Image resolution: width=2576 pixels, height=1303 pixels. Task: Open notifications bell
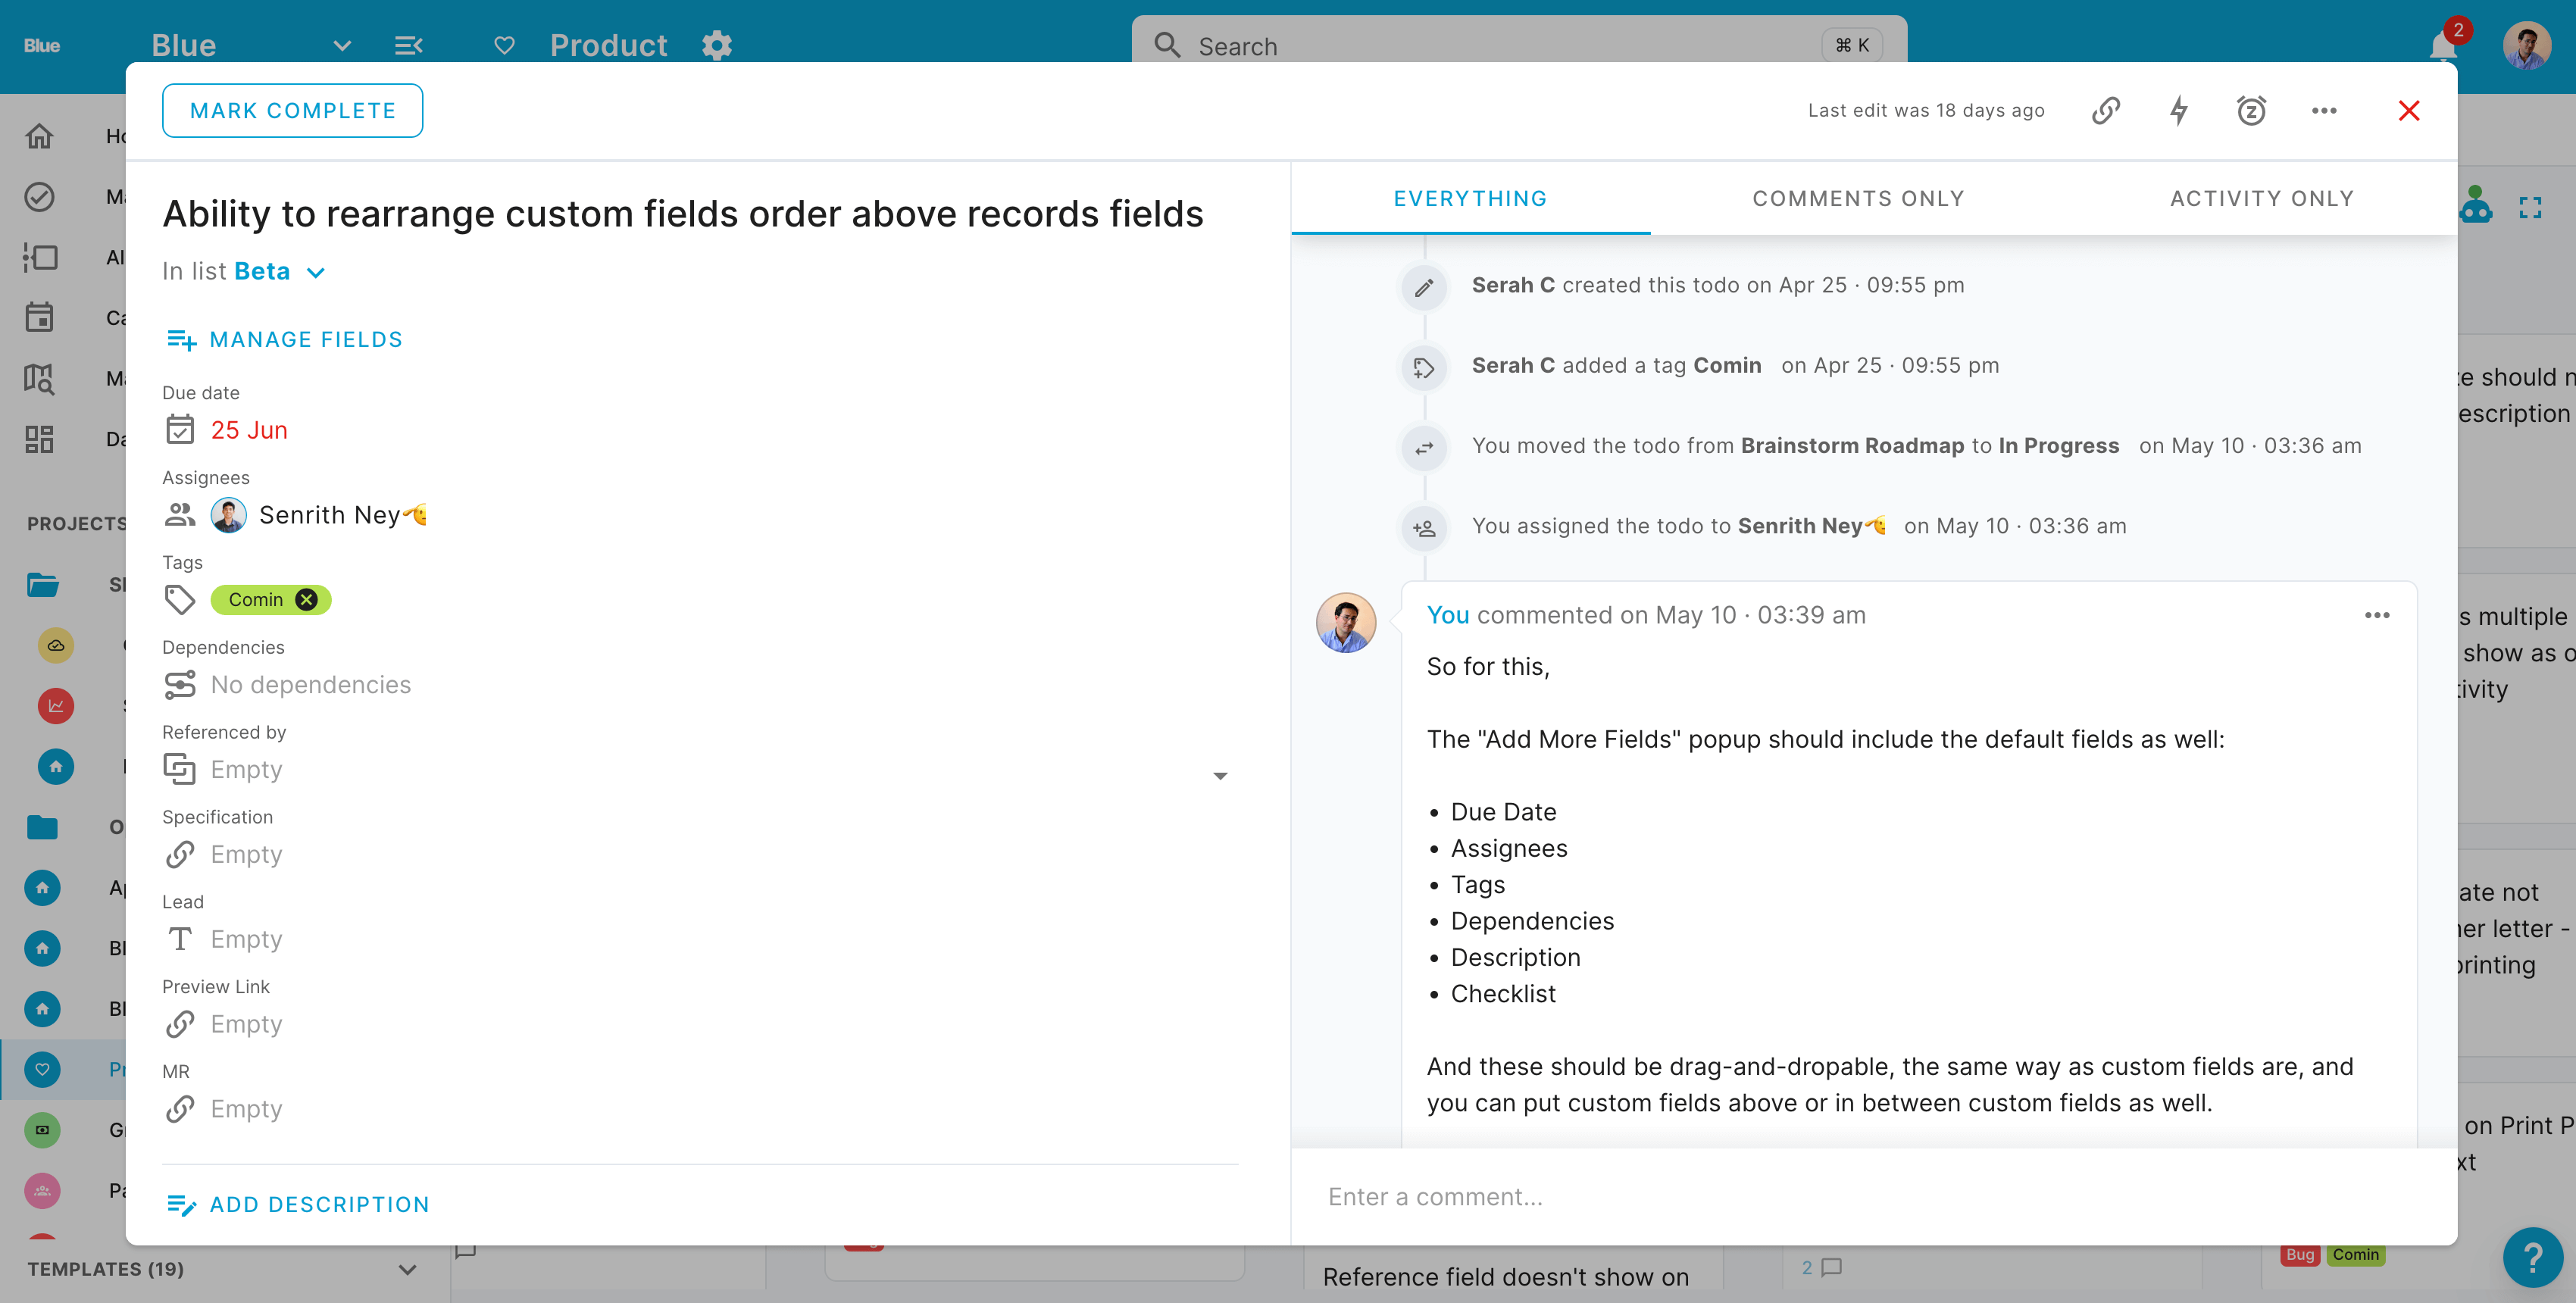[2442, 46]
